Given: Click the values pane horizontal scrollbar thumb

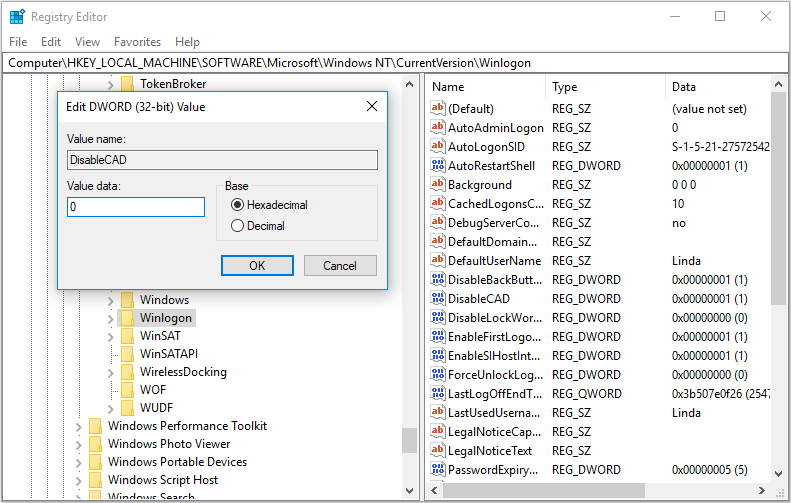Looking at the screenshot, I should (x=544, y=490).
